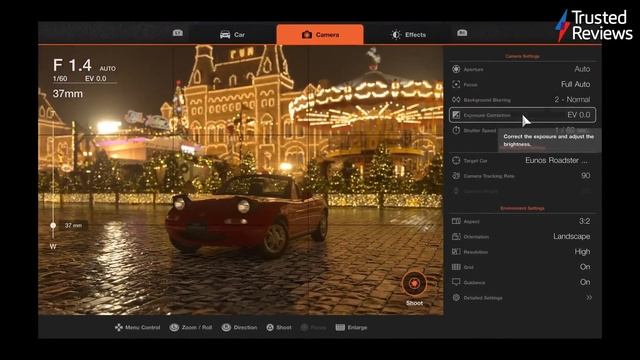Select the L1 shoulder icon before Car
The height and width of the screenshot is (360, 640).
coord(178,33)
